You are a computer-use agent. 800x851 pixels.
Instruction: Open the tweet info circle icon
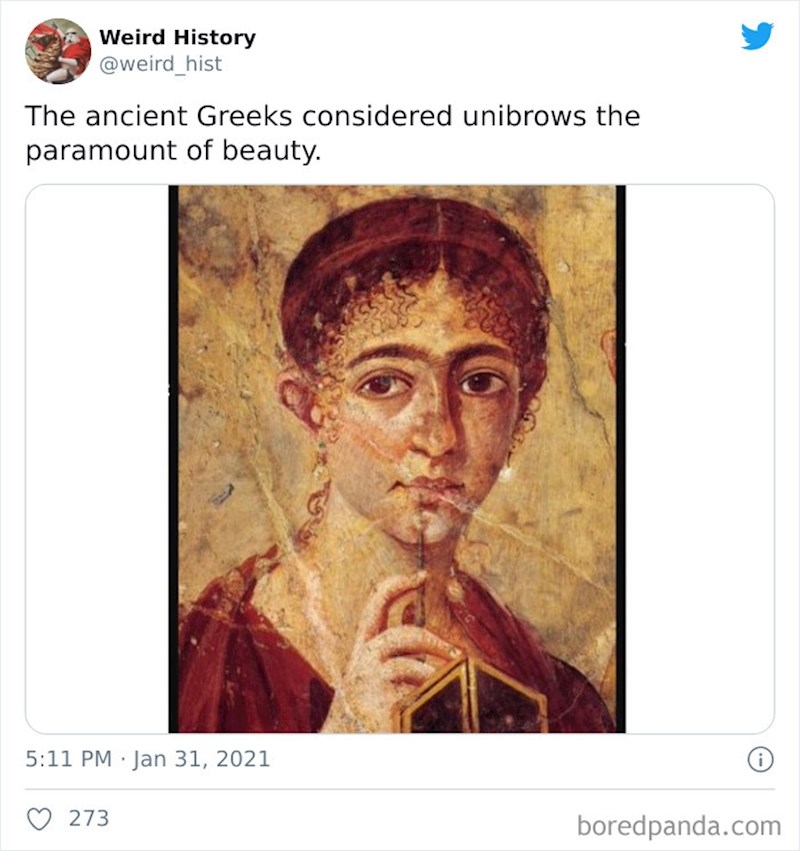click(x=759, y=760)
